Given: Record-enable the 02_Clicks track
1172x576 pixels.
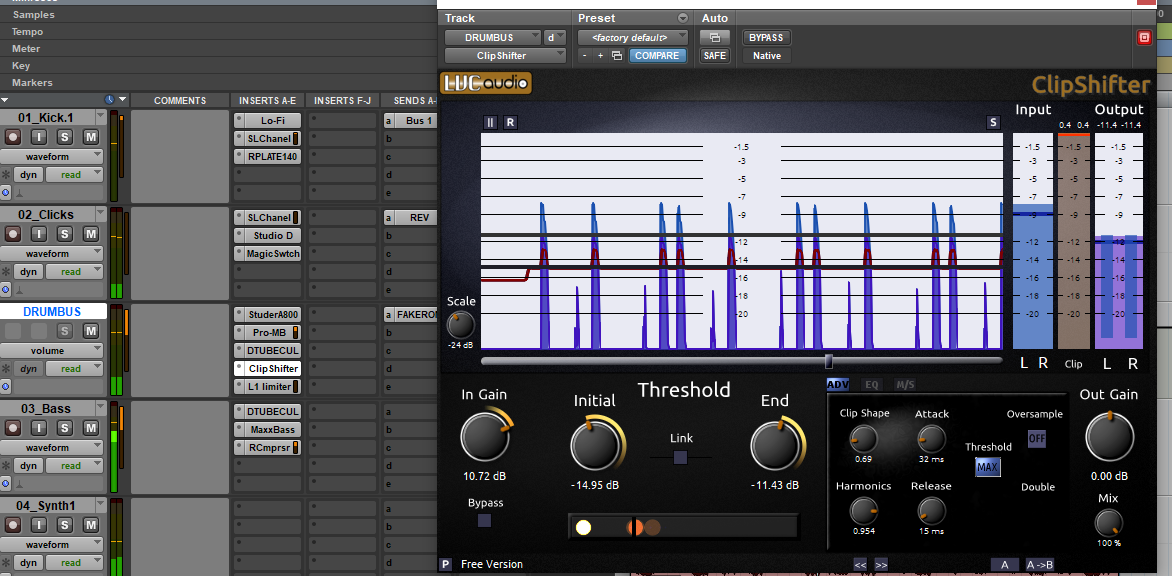Looking at the screenshot, I should (12, 235).
